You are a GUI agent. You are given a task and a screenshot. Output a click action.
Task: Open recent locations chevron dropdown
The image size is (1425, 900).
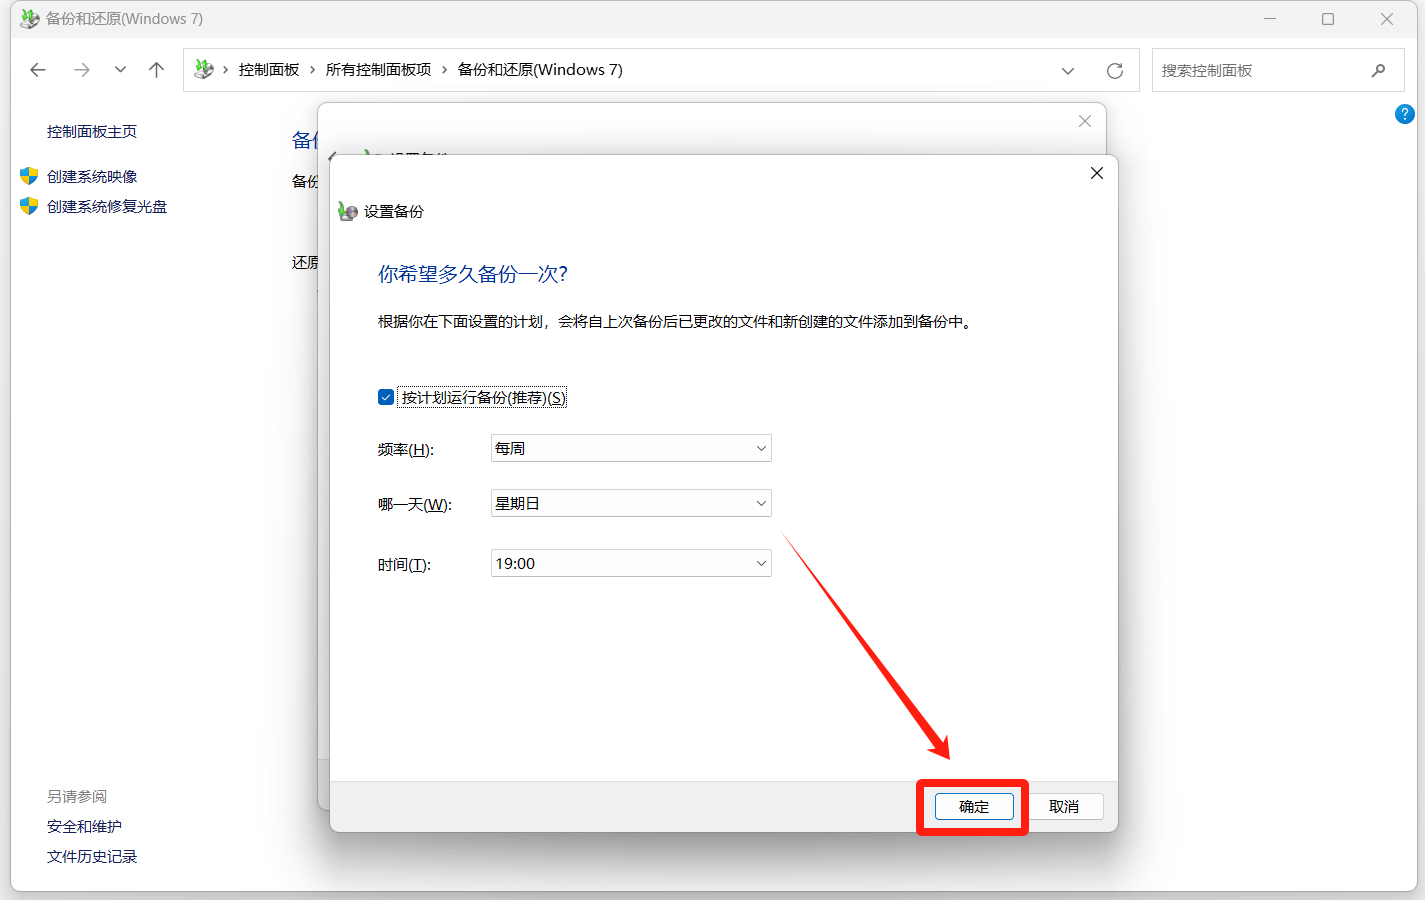pyautogui.click(x=120, y=70)
